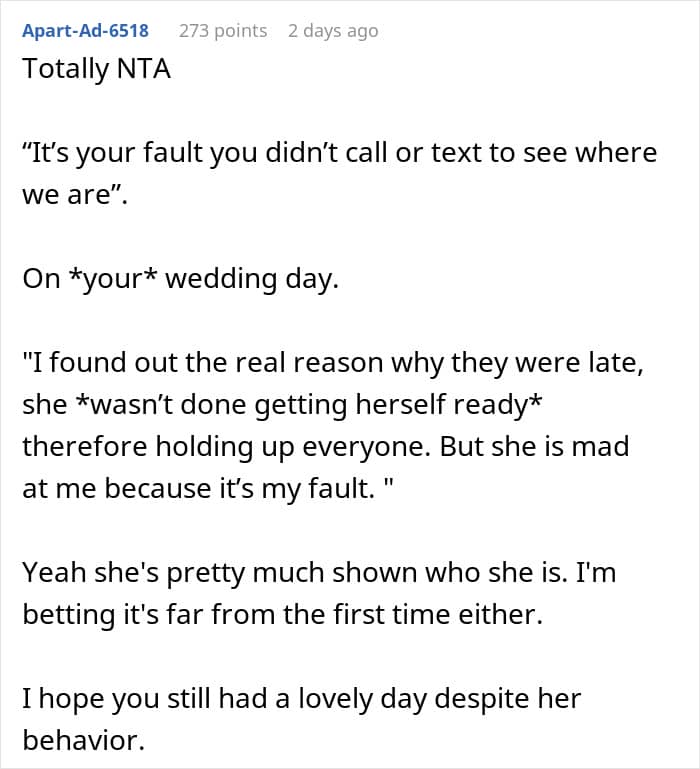700x769 pixels.
Task: Click the 'Totally NTA' line
Action: point(97,68)
